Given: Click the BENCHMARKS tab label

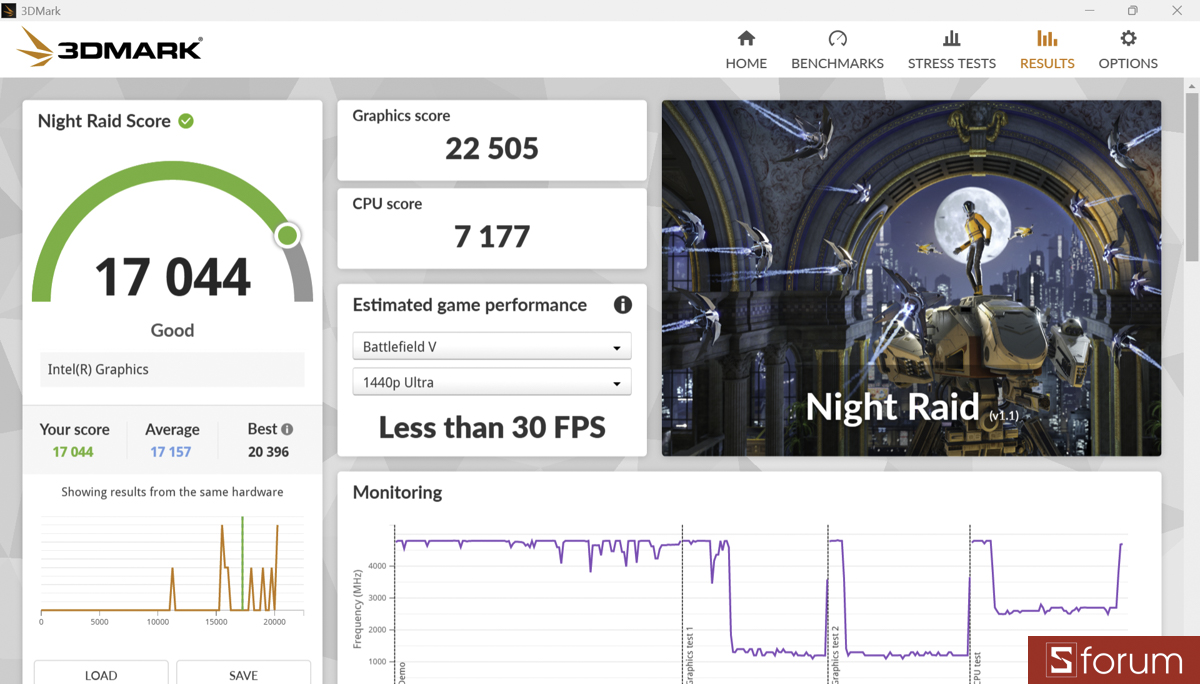Looking at the screenshot, I should pyautogui.click(x=837, y=63).
